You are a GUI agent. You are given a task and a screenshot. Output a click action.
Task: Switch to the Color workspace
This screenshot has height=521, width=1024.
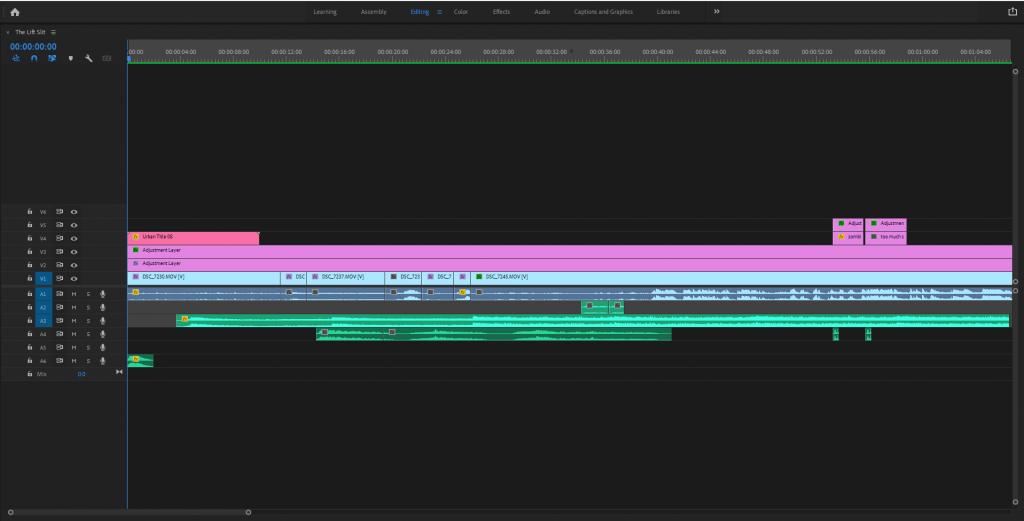tap(460, 12)
